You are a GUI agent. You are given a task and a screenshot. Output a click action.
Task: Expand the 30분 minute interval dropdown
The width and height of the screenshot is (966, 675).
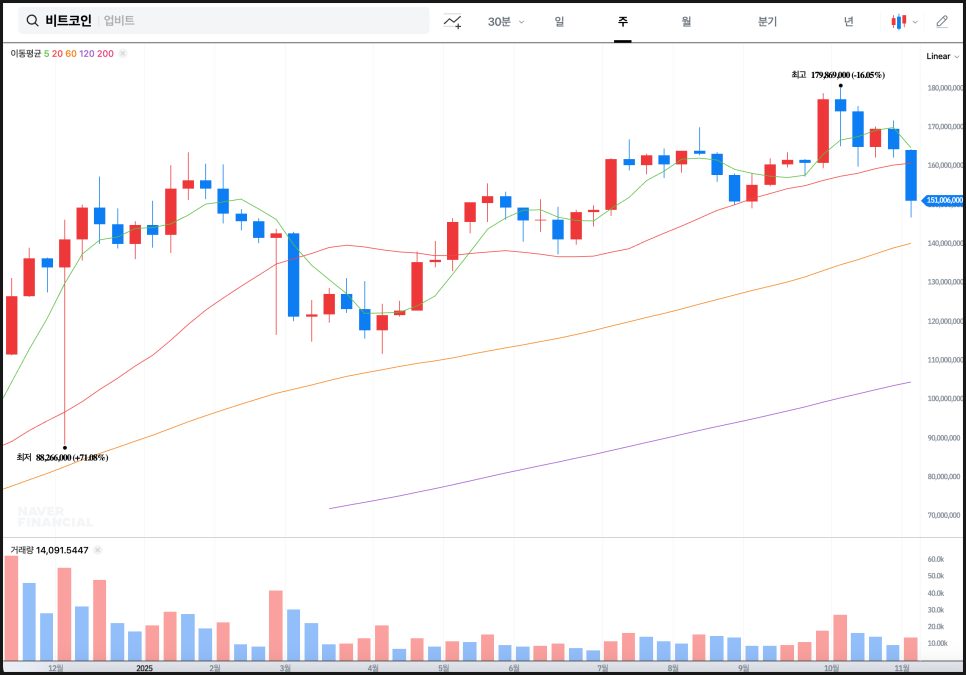[x=505, y=21]
